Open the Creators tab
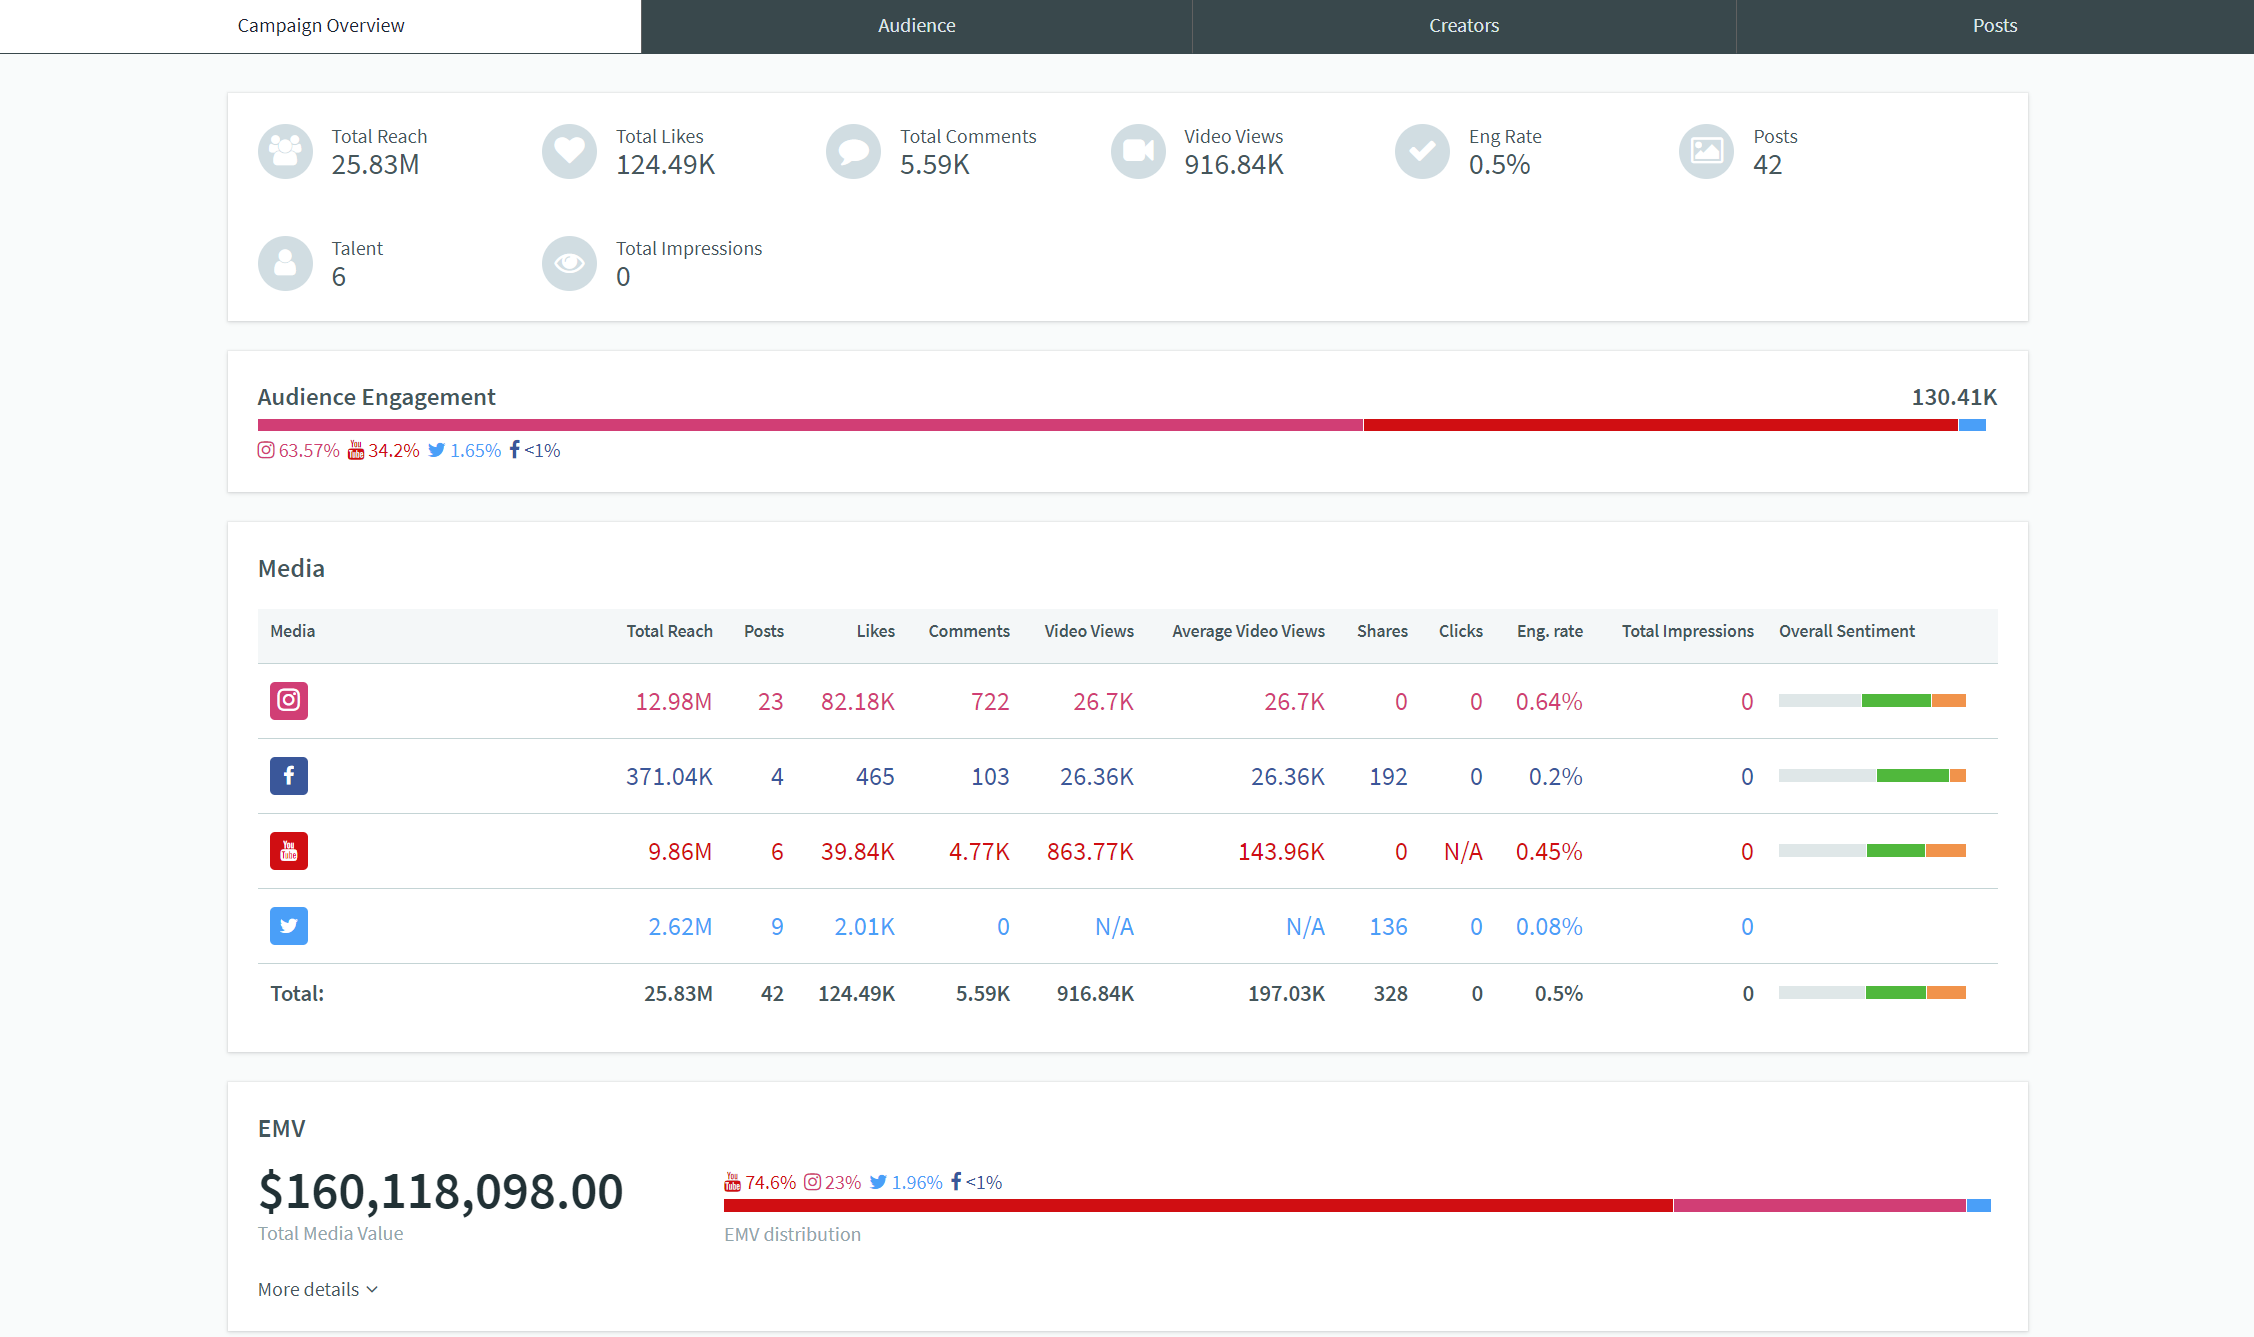 pyautogui.click(x=1463, y=26)
